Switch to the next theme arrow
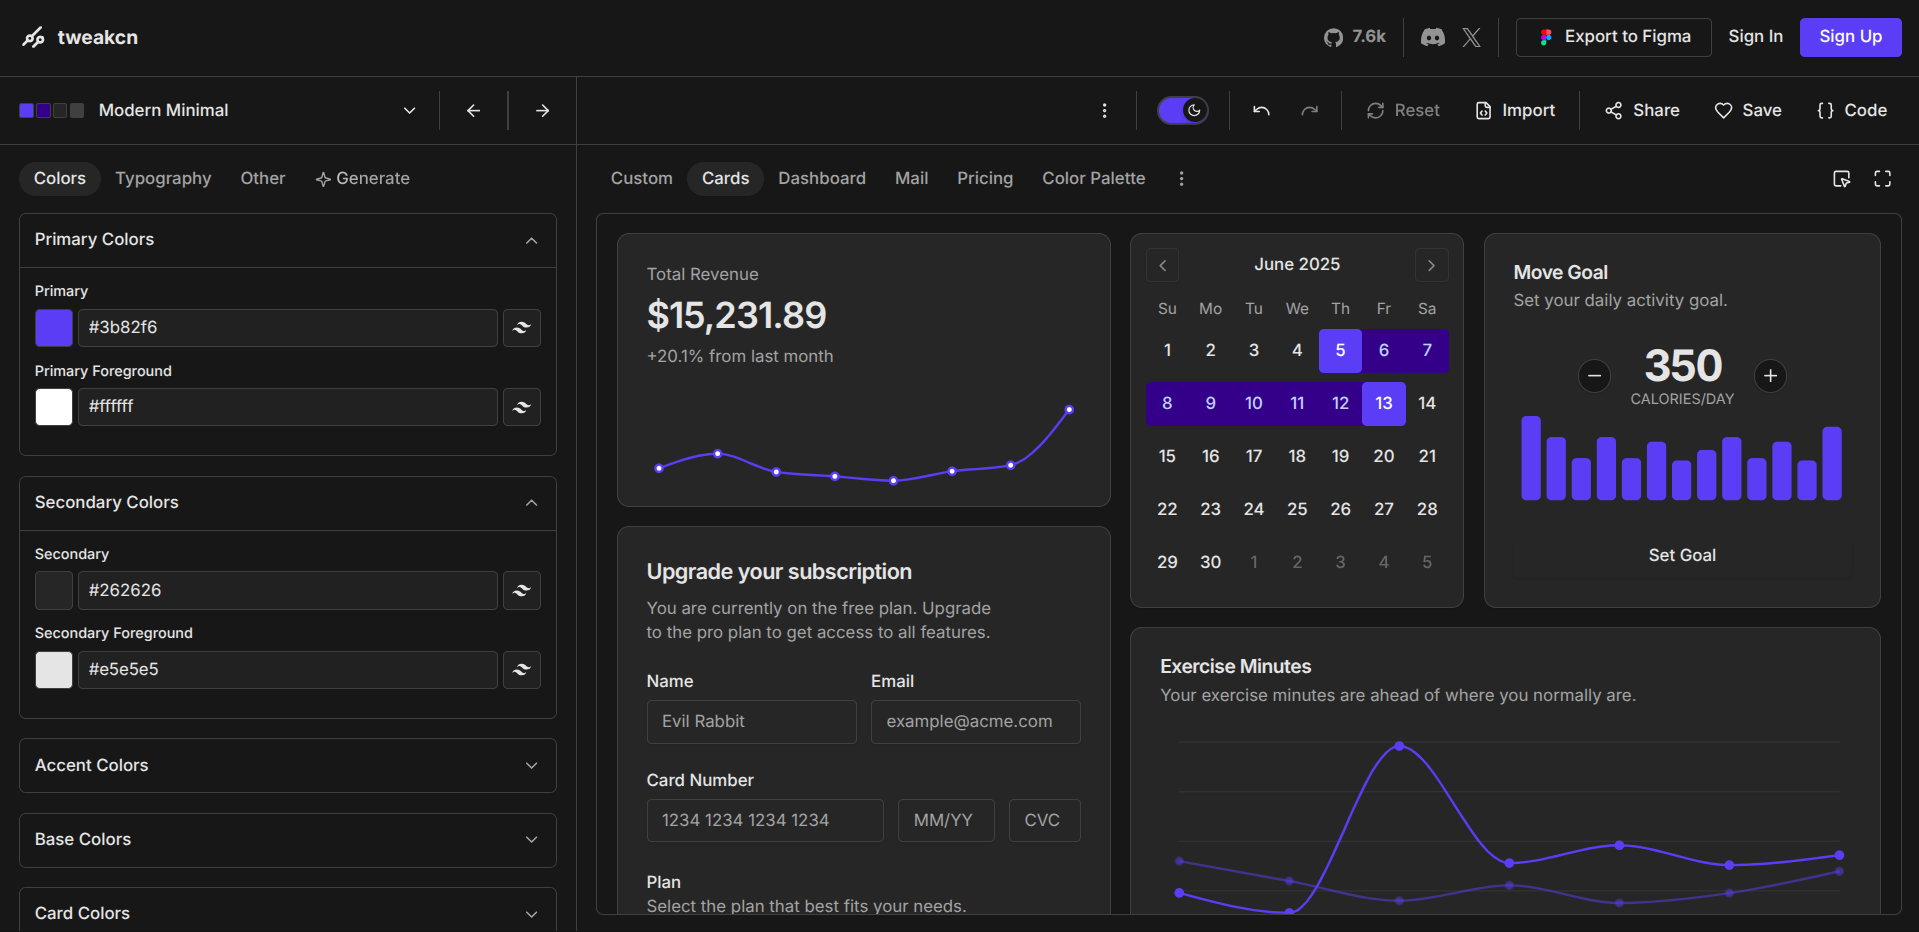 coord(542,110)
